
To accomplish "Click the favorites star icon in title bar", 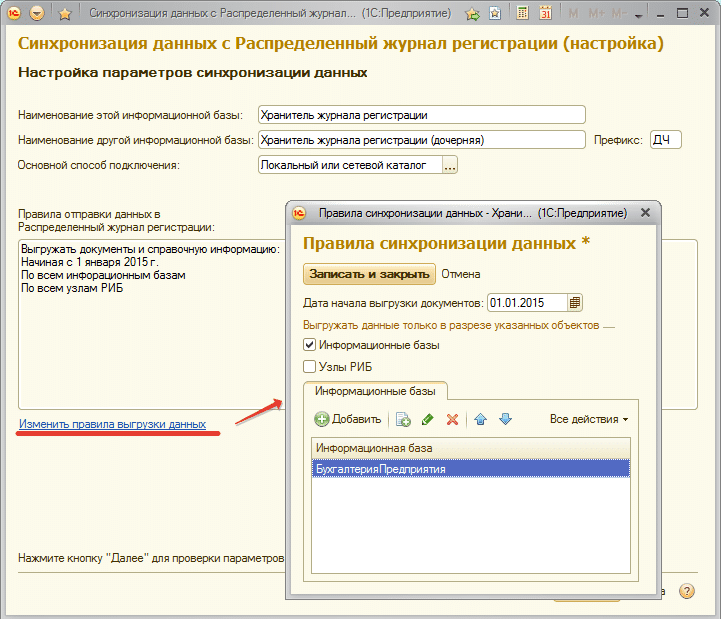I will [x=65, y=14].
